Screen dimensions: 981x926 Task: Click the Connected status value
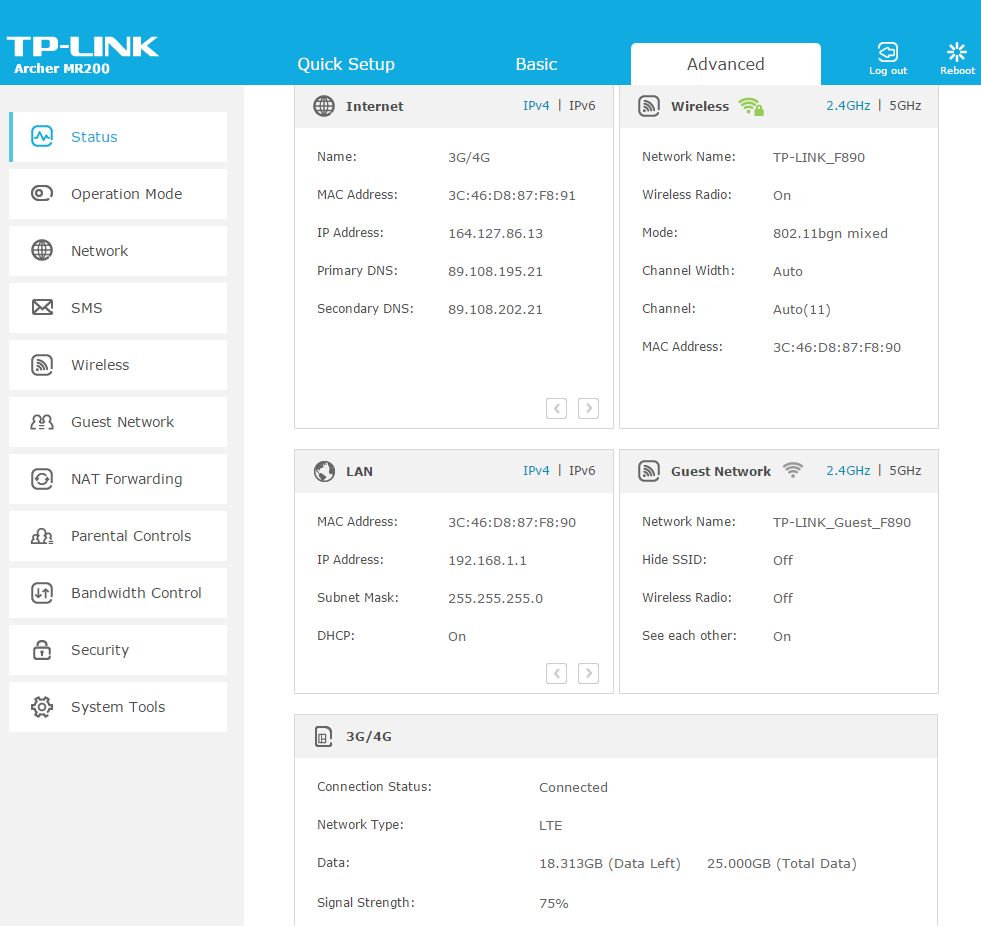573,788
